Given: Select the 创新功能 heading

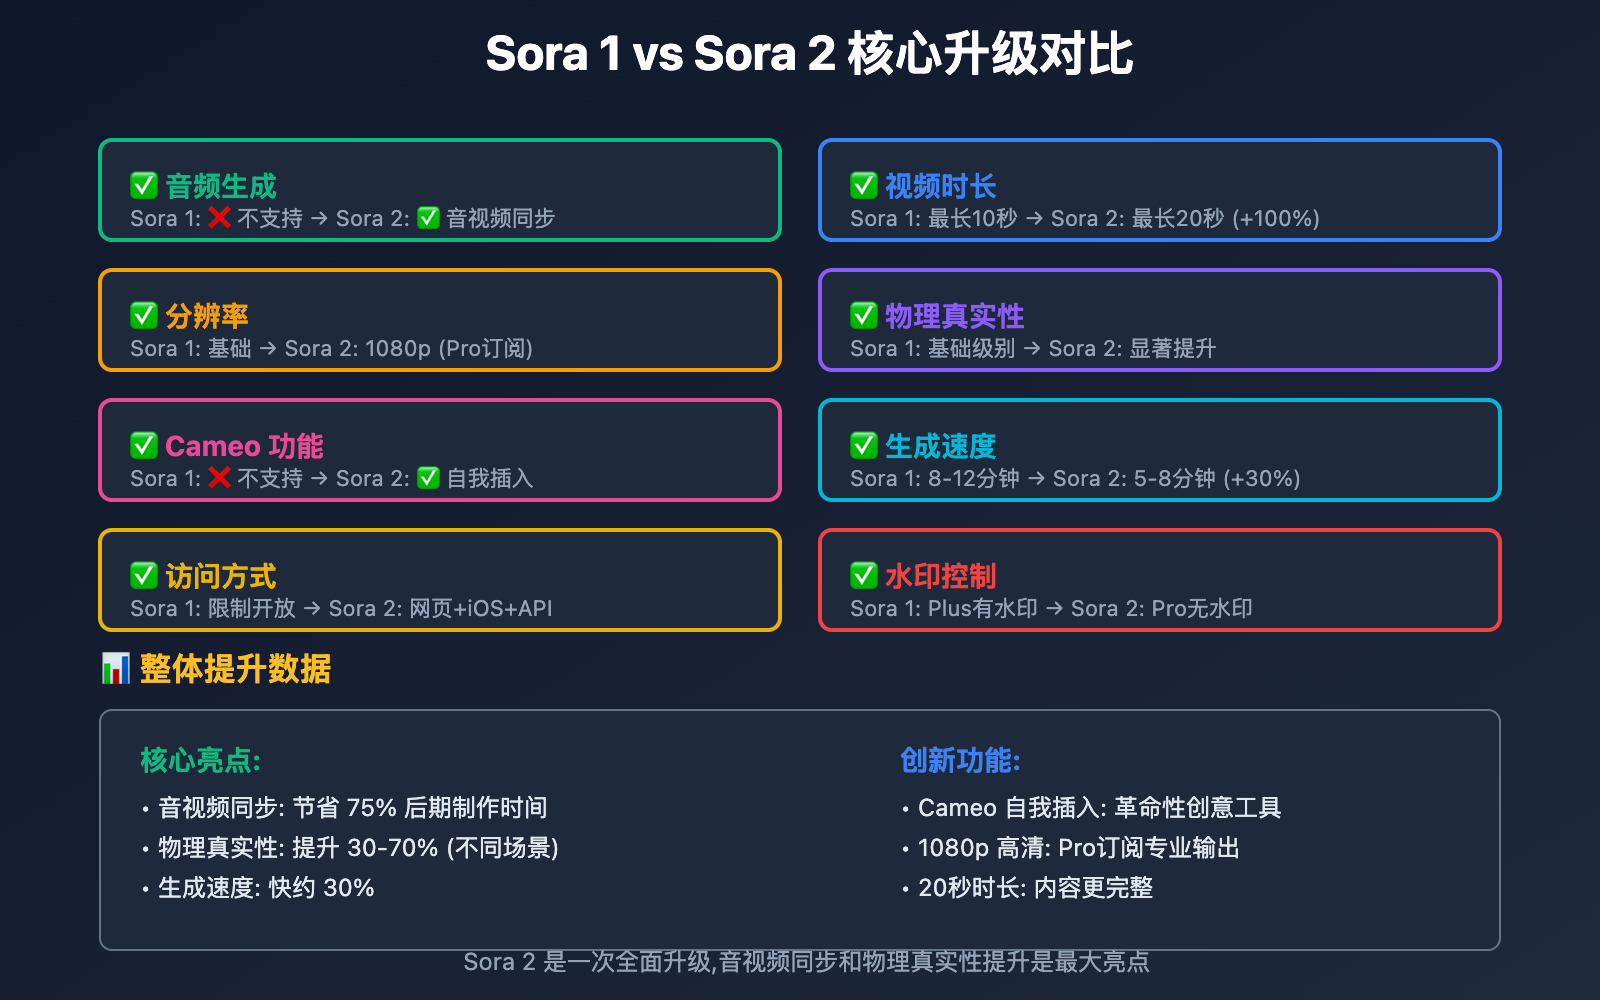Looking at the screenshot, I should pyautogui.click(x=960, y=760).
